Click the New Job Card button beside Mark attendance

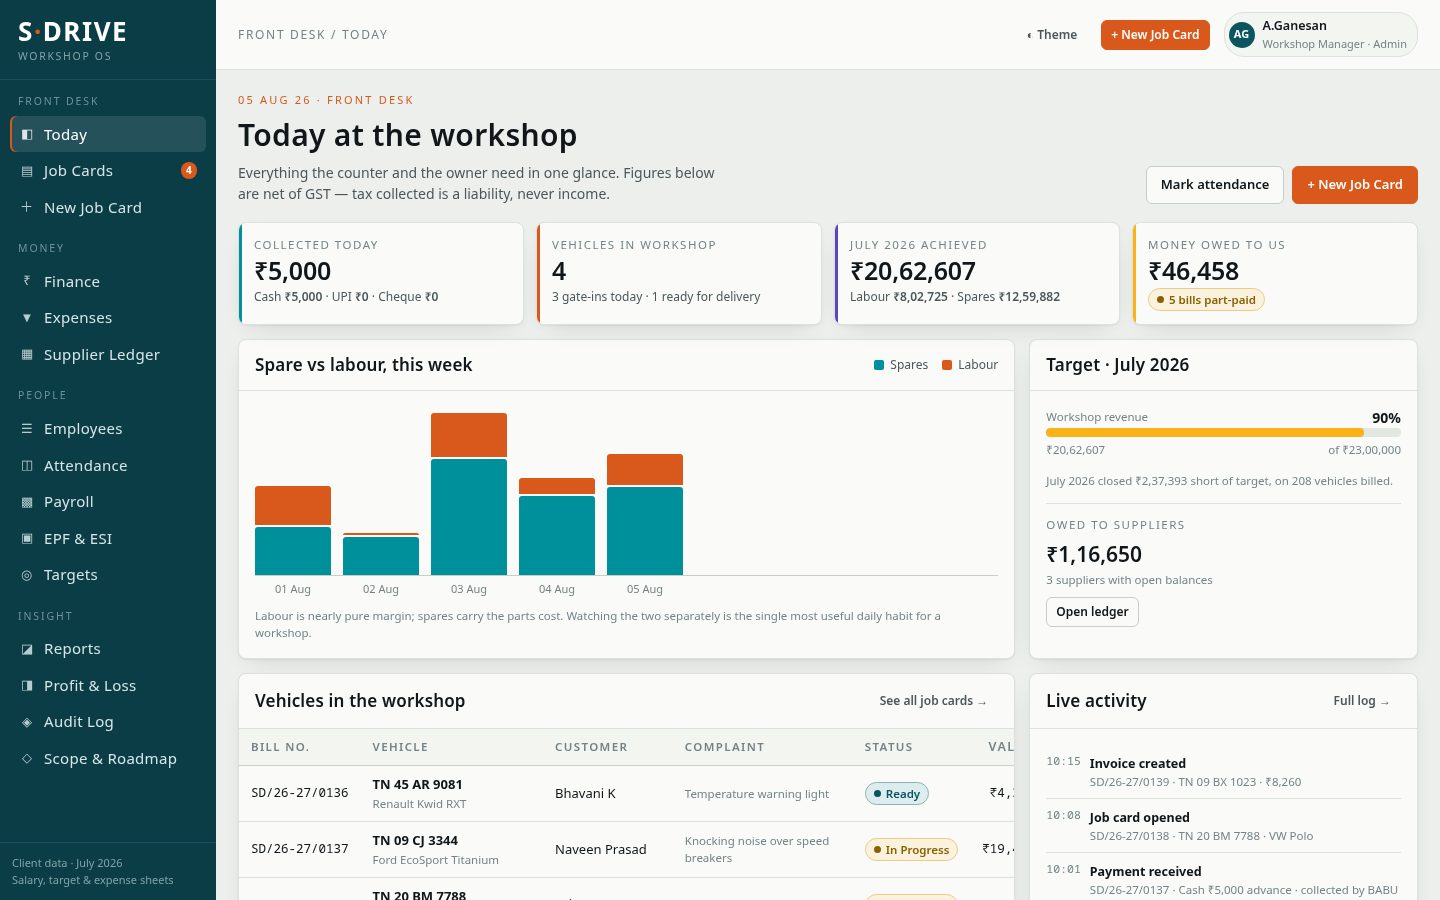[x=1355, y=185]
